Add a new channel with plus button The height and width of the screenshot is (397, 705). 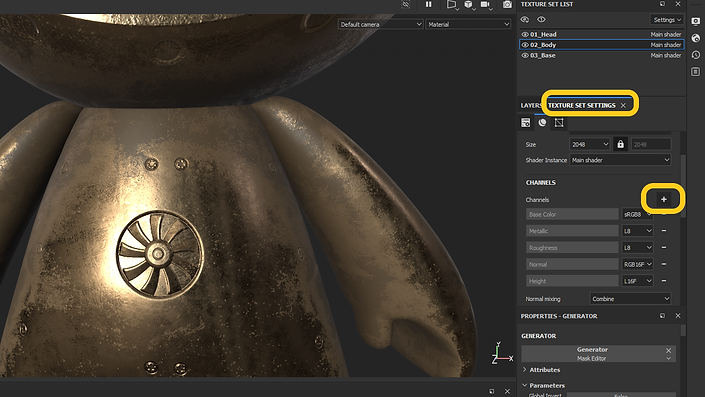664,199
